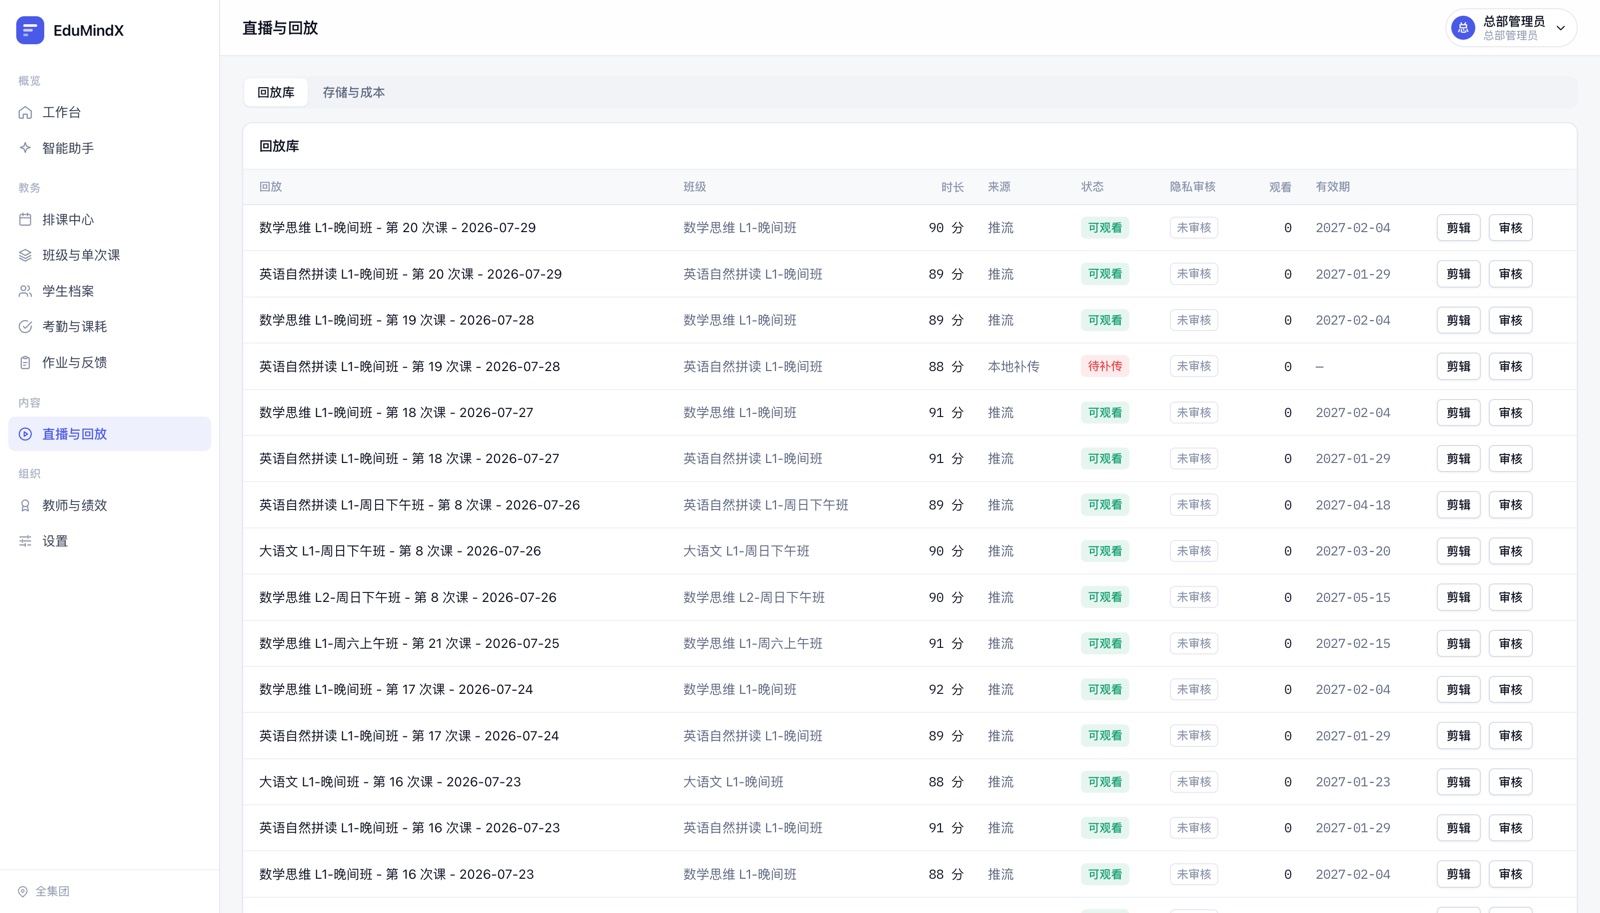The width and height of the screenshot is (1600, 913).
Task: Open 智能助手 in the sidebar
Action: [x=110, y=148]
